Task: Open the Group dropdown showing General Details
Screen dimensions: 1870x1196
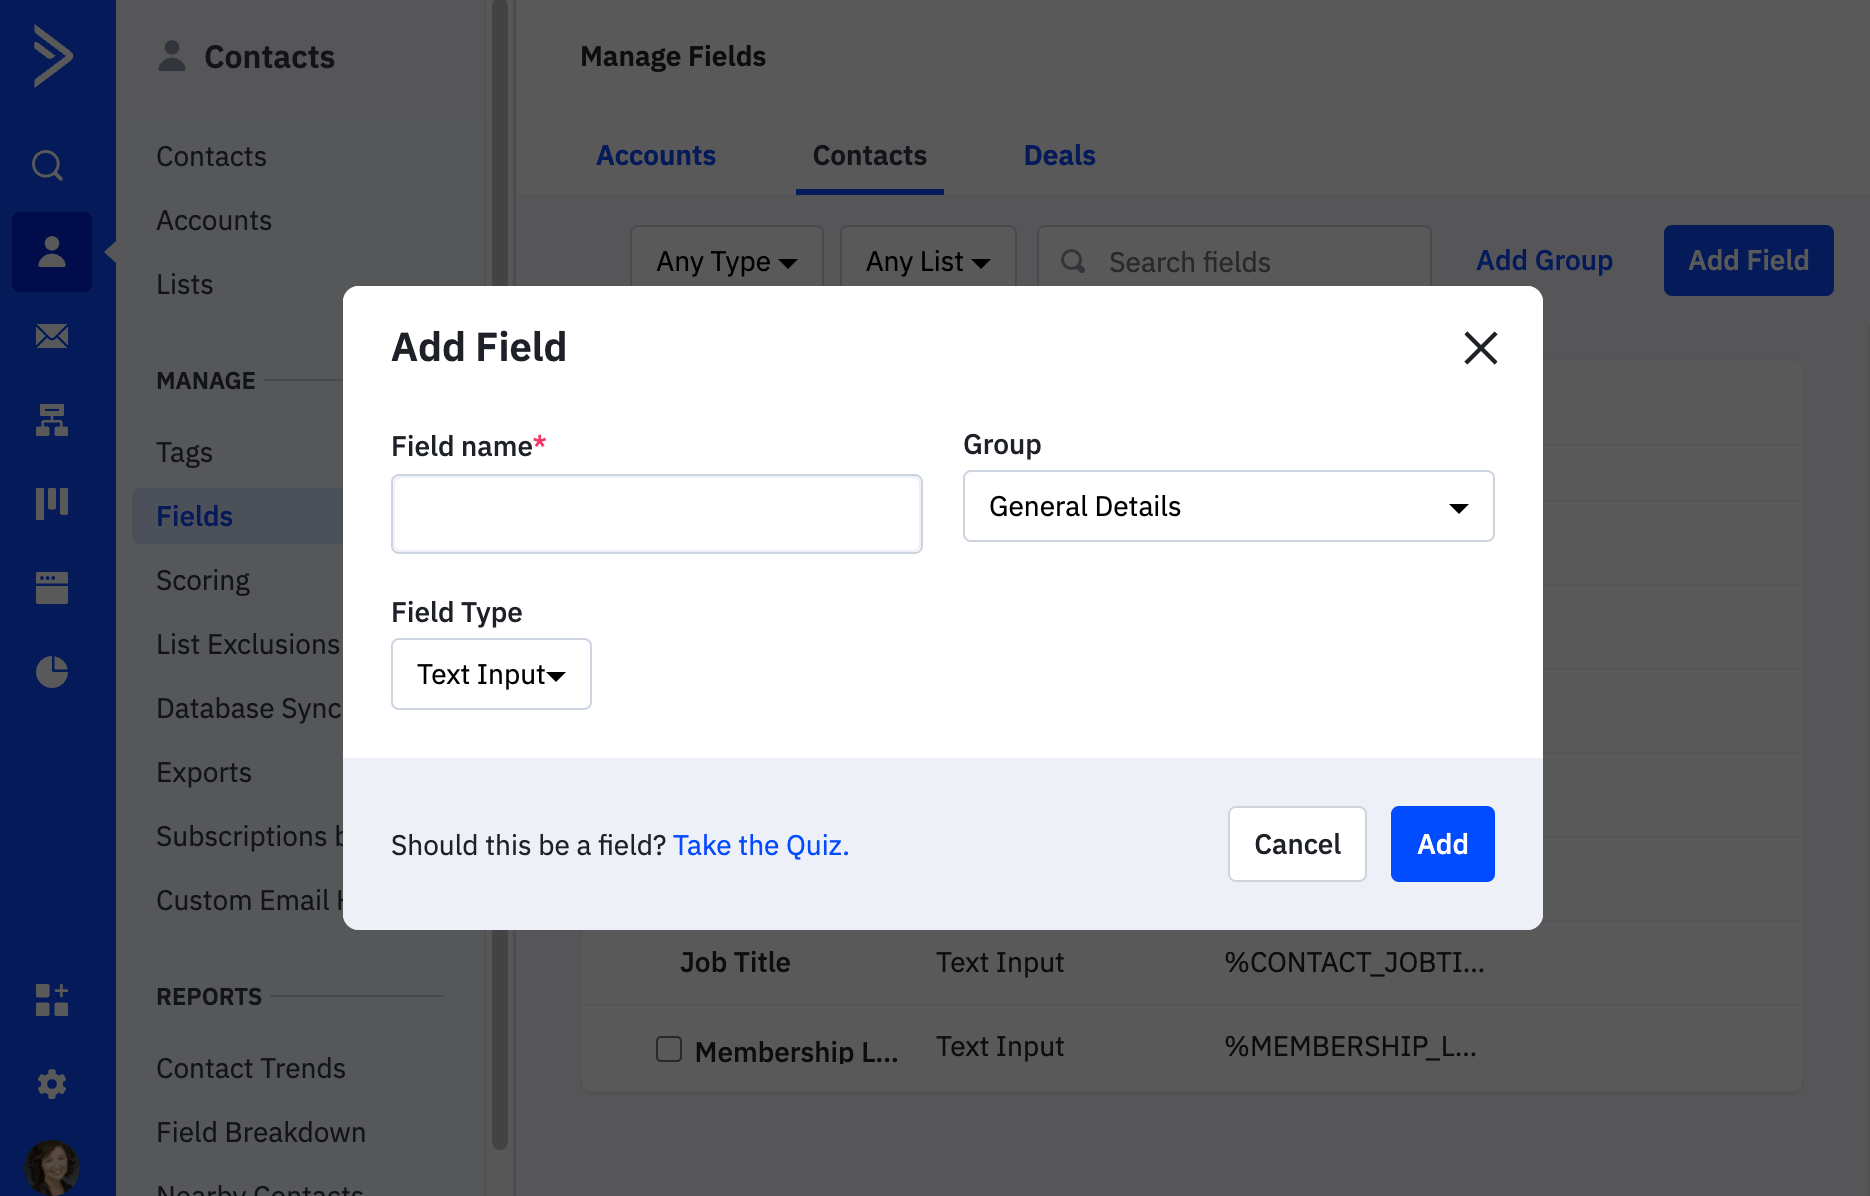Action: [x=1228, y=506]
